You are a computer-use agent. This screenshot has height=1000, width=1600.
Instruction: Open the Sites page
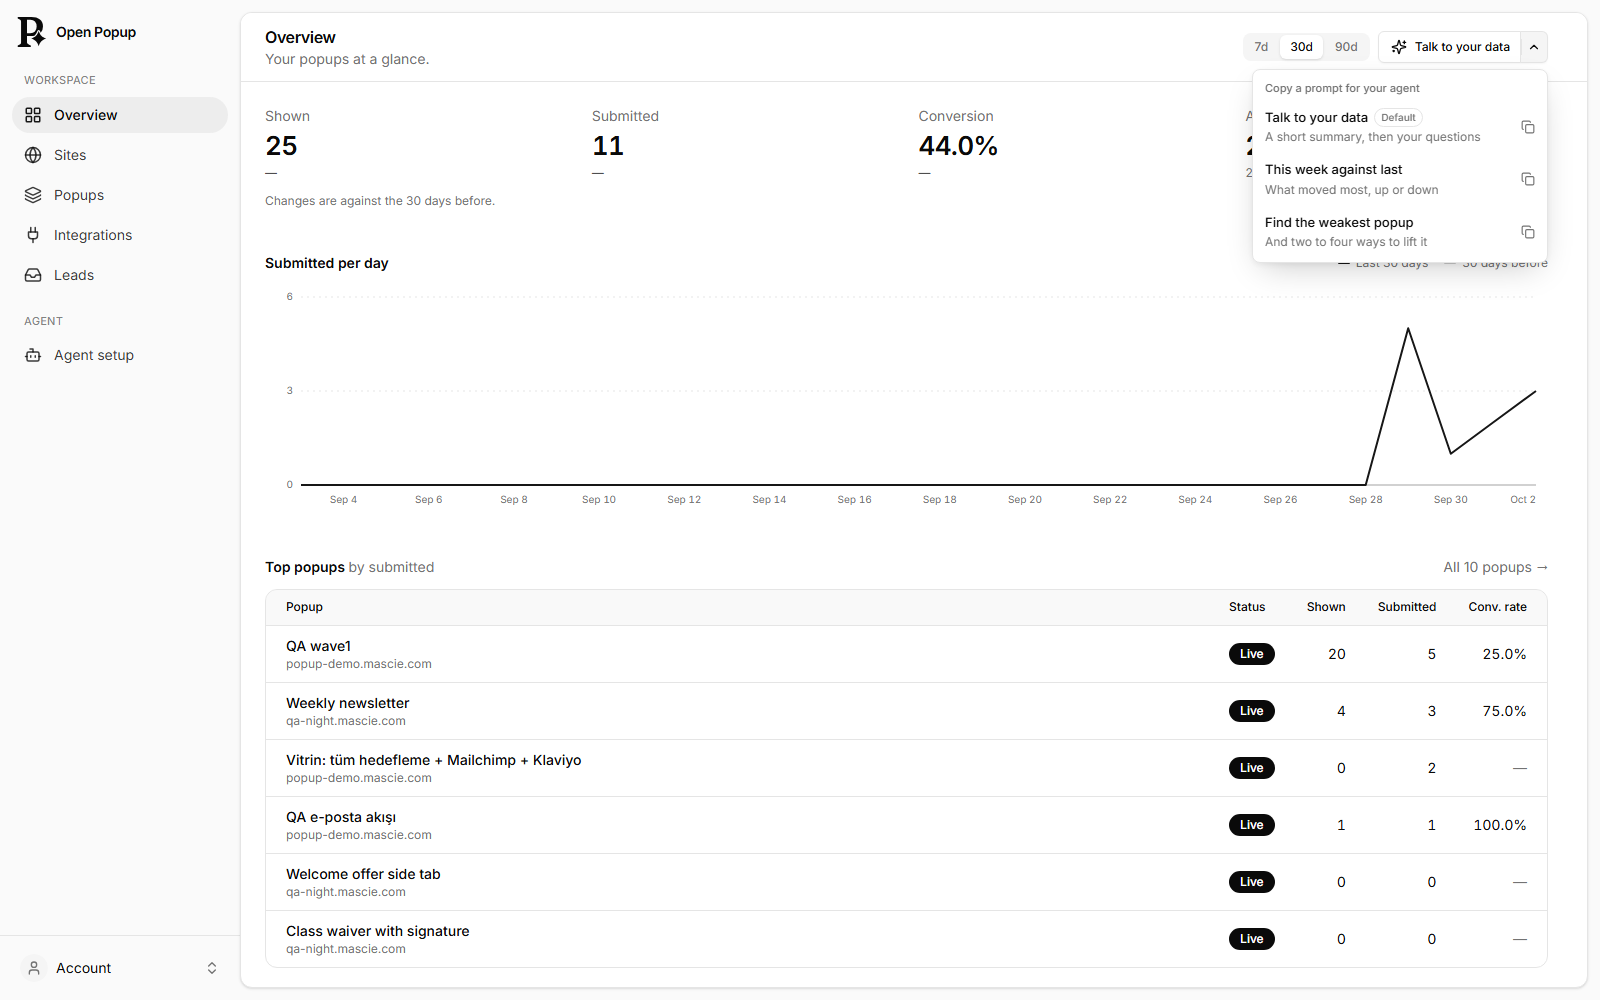click(x=120, y=155)
